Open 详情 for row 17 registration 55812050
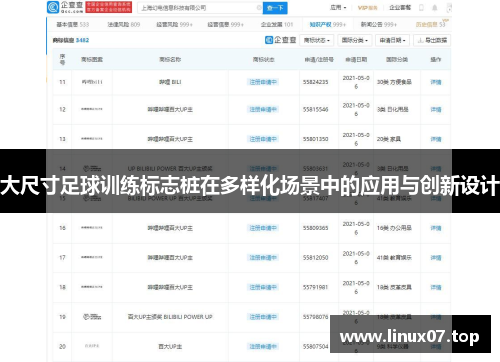 pos(436,258)
